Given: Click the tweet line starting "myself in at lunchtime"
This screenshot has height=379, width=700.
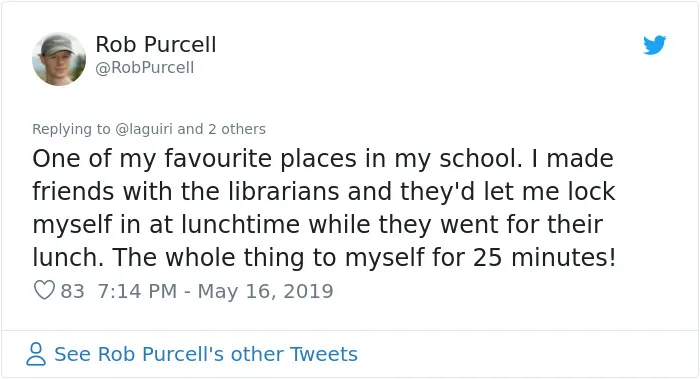Looking at the screenshot, I should [x=317, y=225].
